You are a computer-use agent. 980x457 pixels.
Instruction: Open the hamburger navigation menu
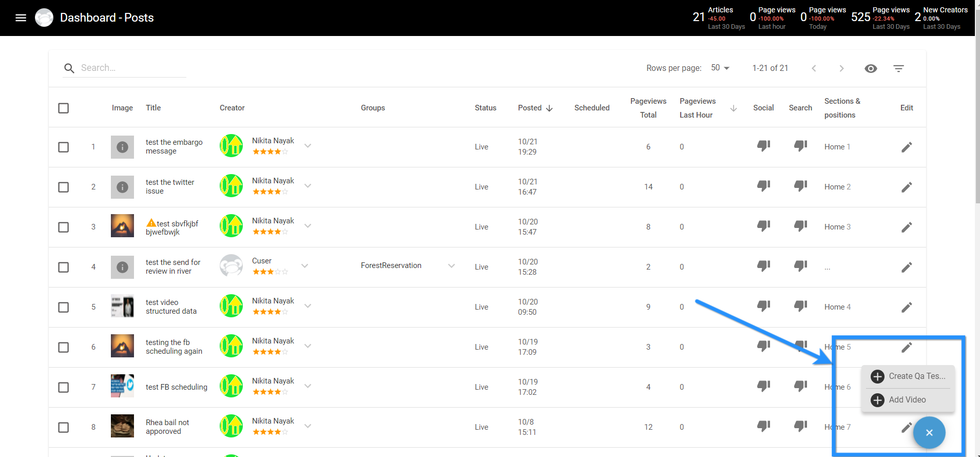point(20,18)
